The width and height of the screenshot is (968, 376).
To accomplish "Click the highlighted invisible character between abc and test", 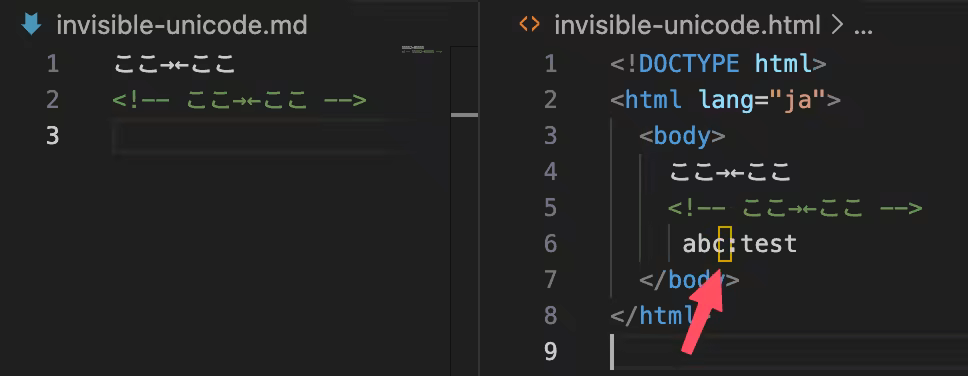I will (725, 244).
